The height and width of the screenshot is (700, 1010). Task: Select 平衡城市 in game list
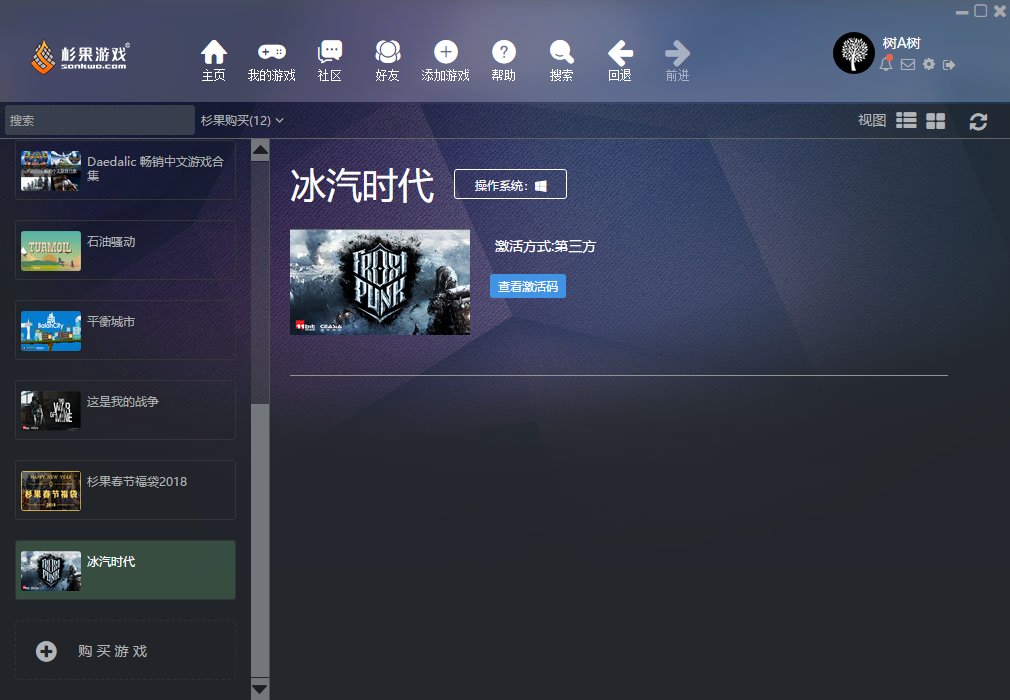click(x=126, y=330)
